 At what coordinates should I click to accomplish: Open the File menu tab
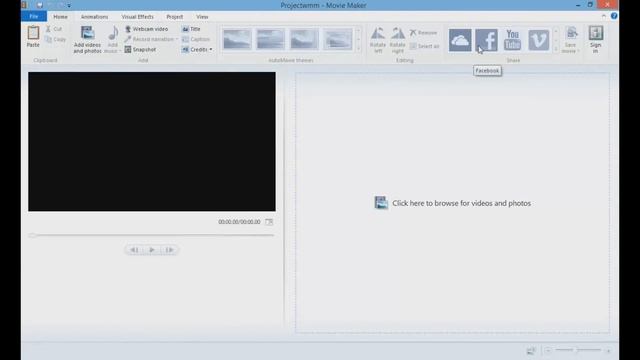(x=34, y=17)
